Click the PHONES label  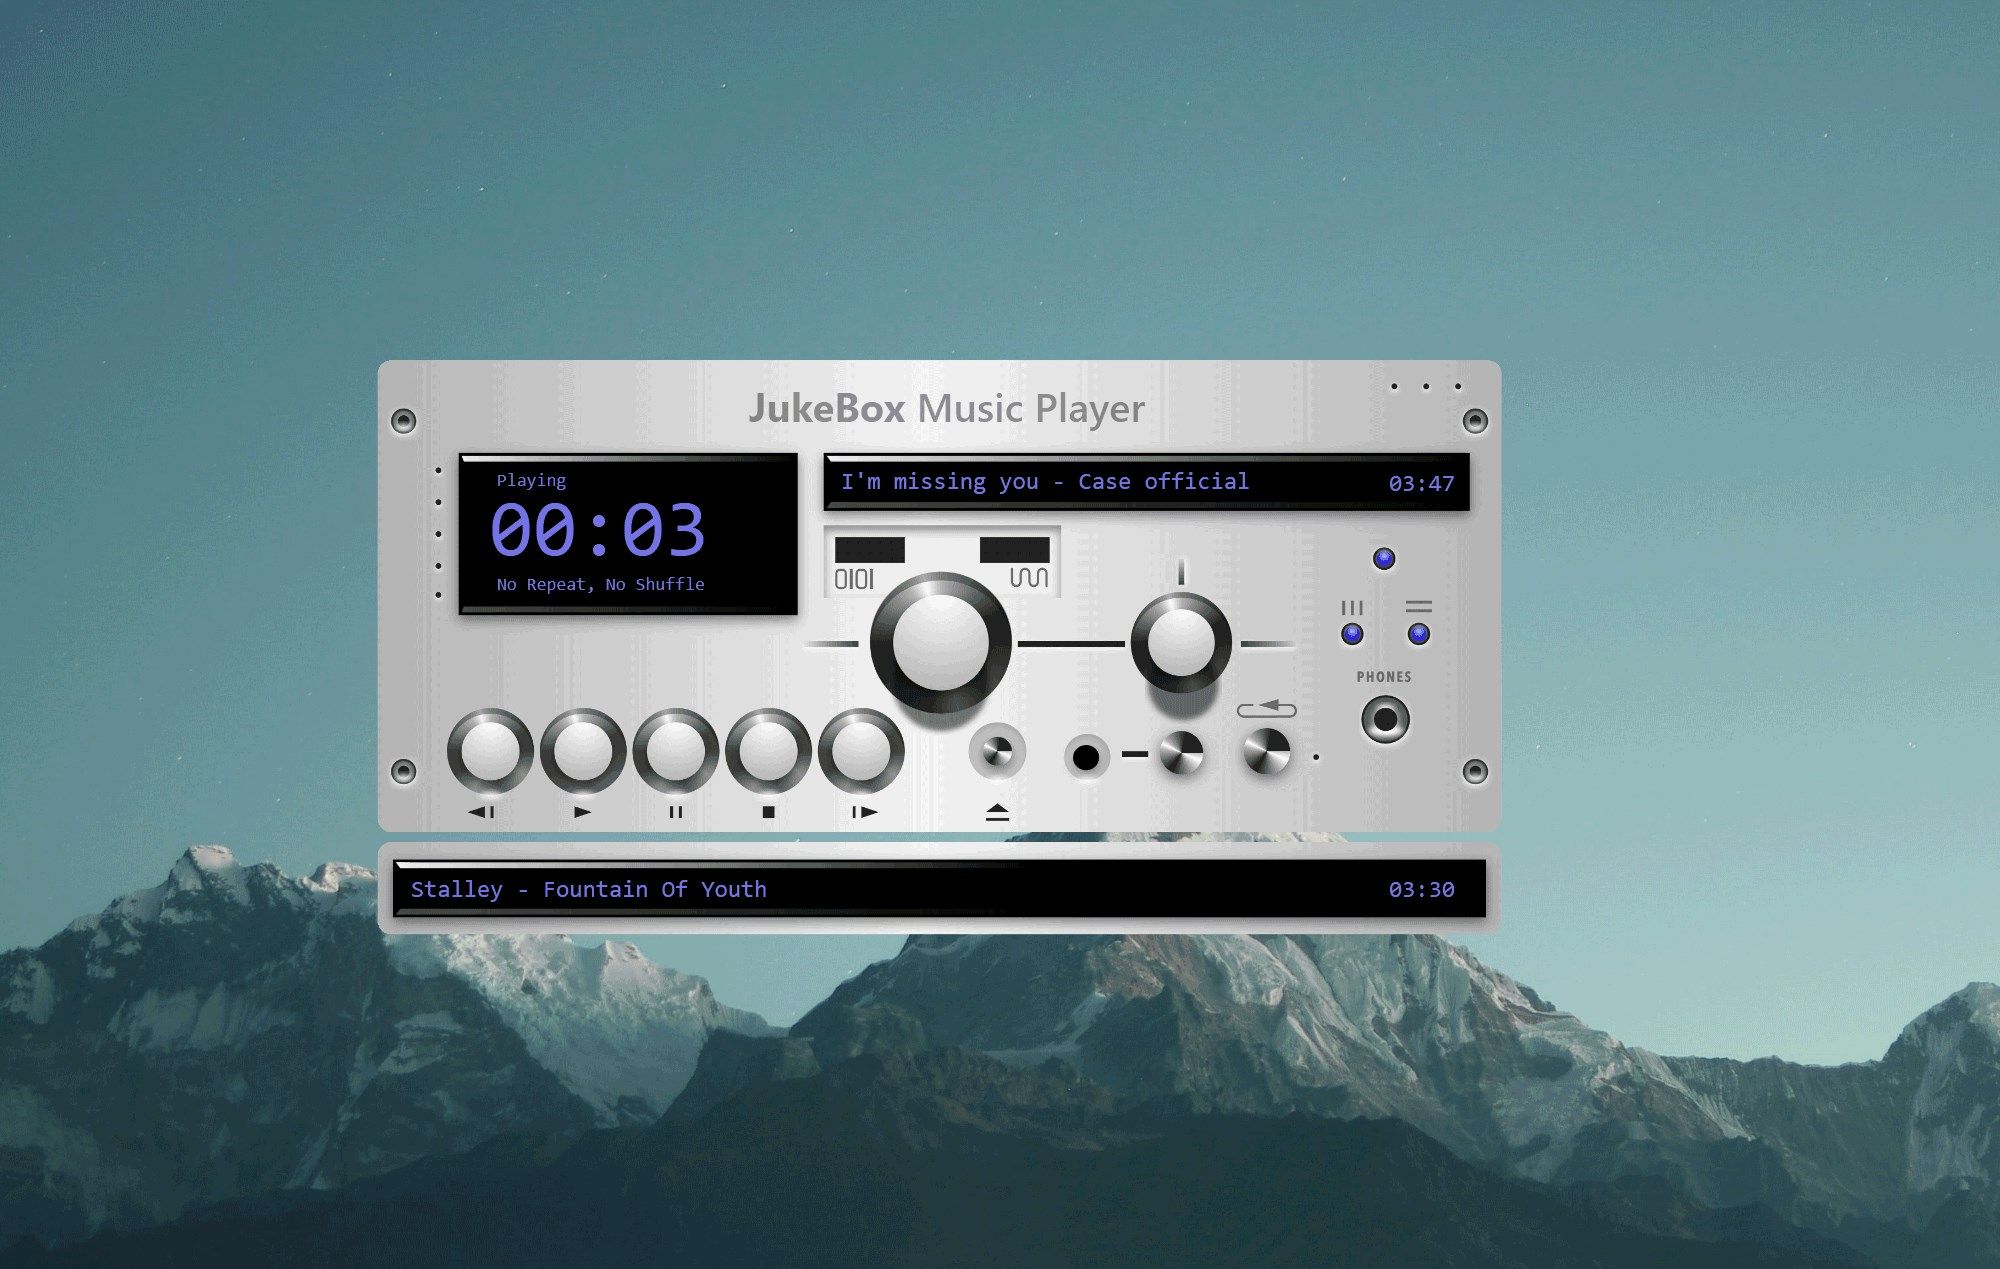click(1384, 677)
